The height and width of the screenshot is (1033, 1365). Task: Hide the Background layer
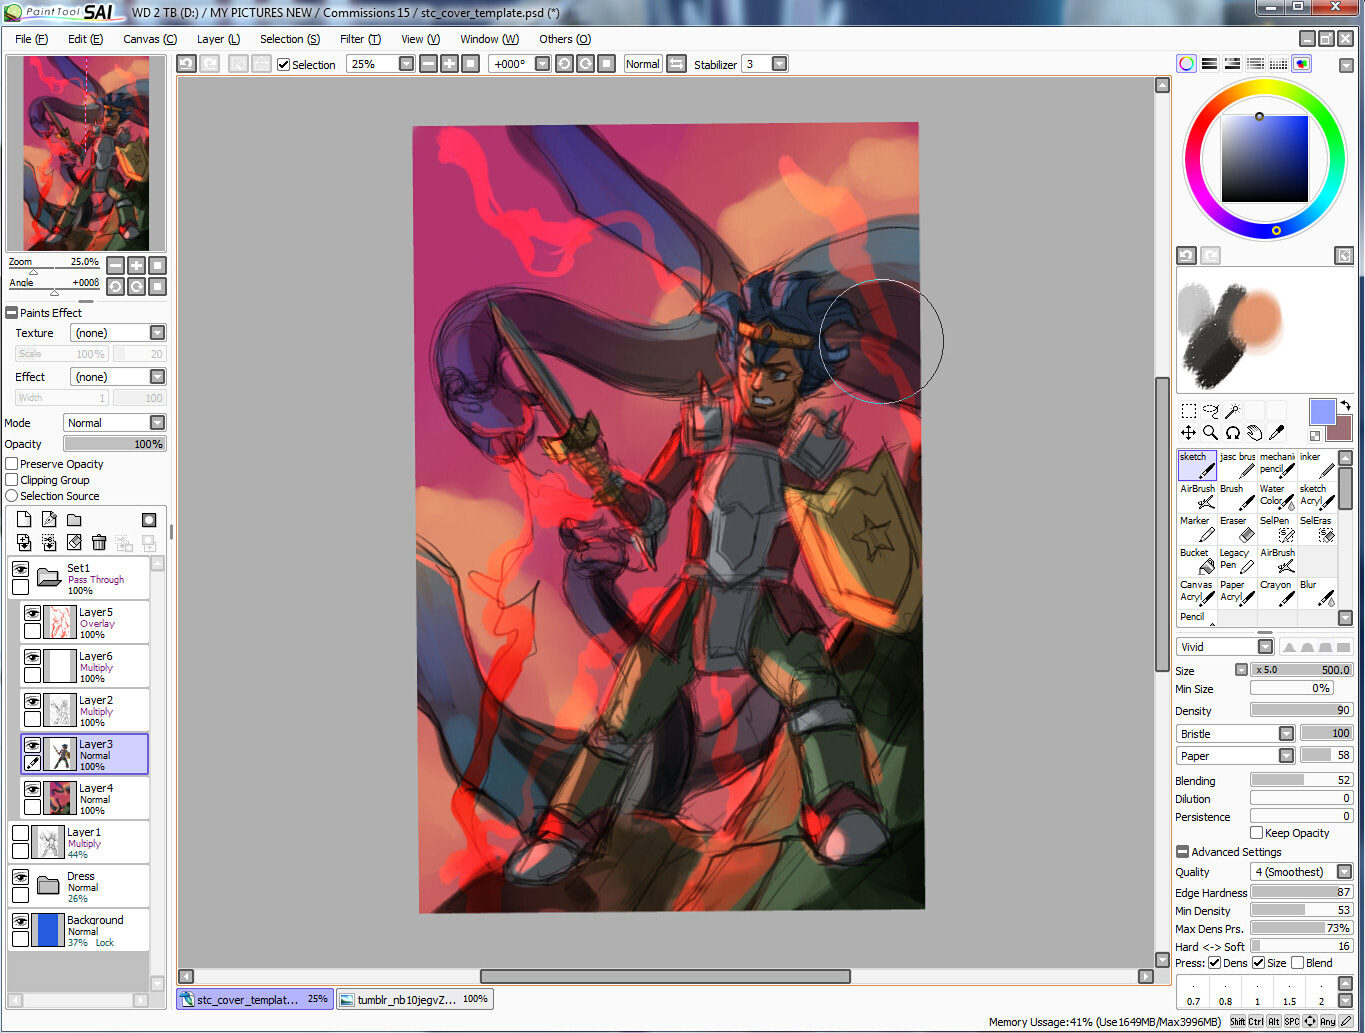[20, 921]
